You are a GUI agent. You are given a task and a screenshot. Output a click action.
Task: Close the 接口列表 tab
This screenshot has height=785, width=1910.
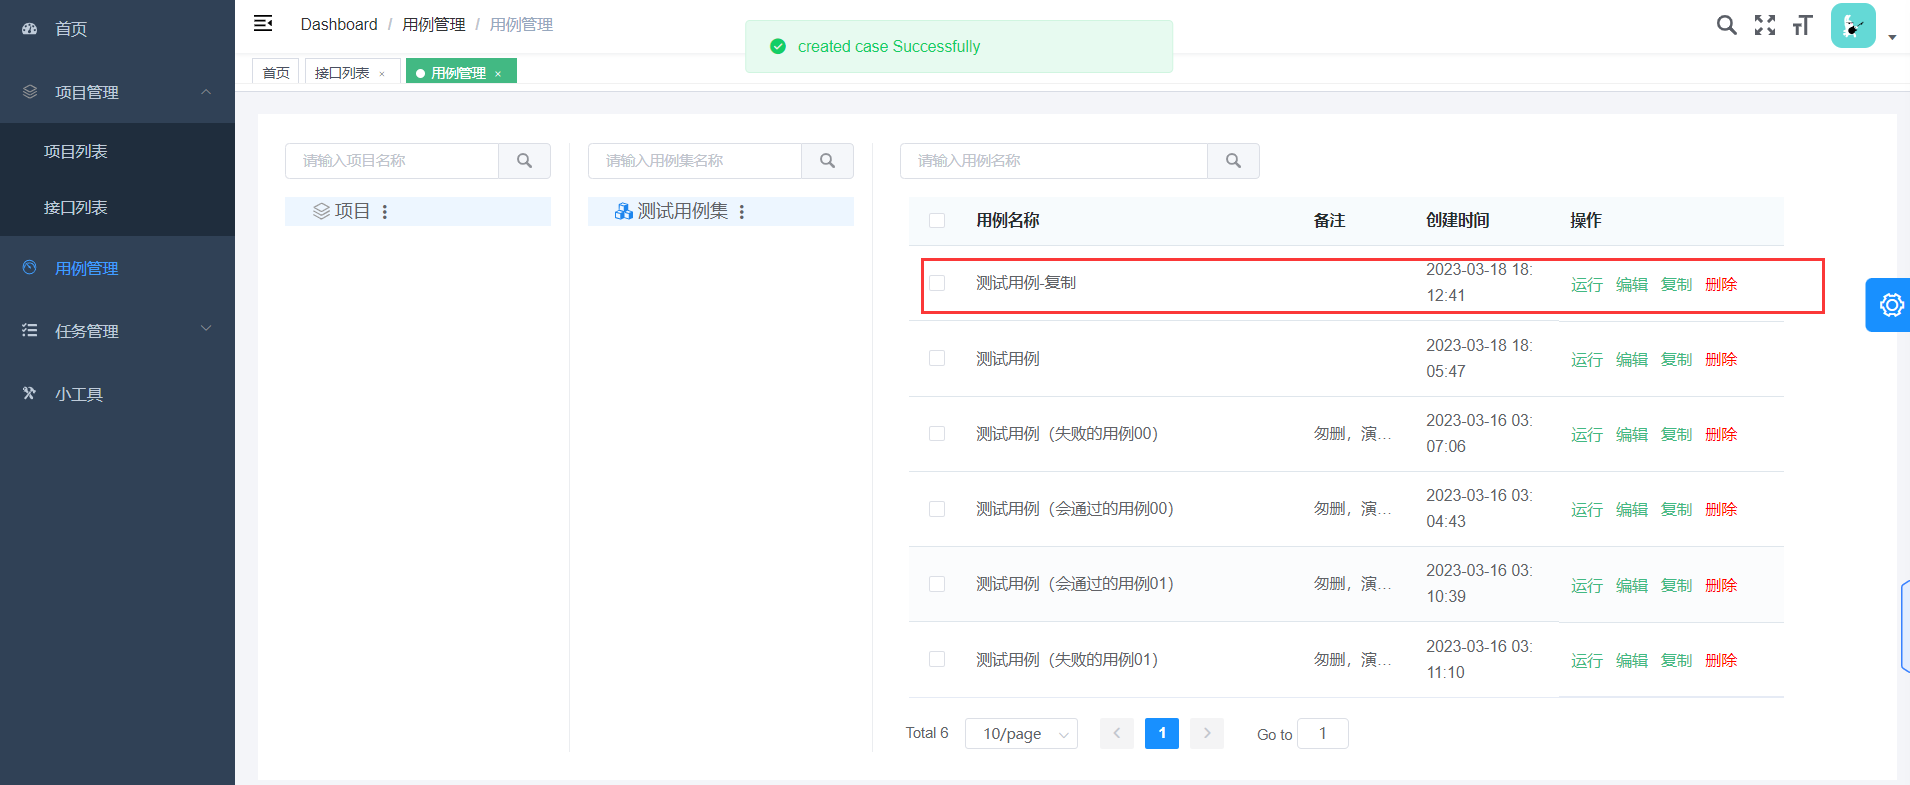click(382, 74)
